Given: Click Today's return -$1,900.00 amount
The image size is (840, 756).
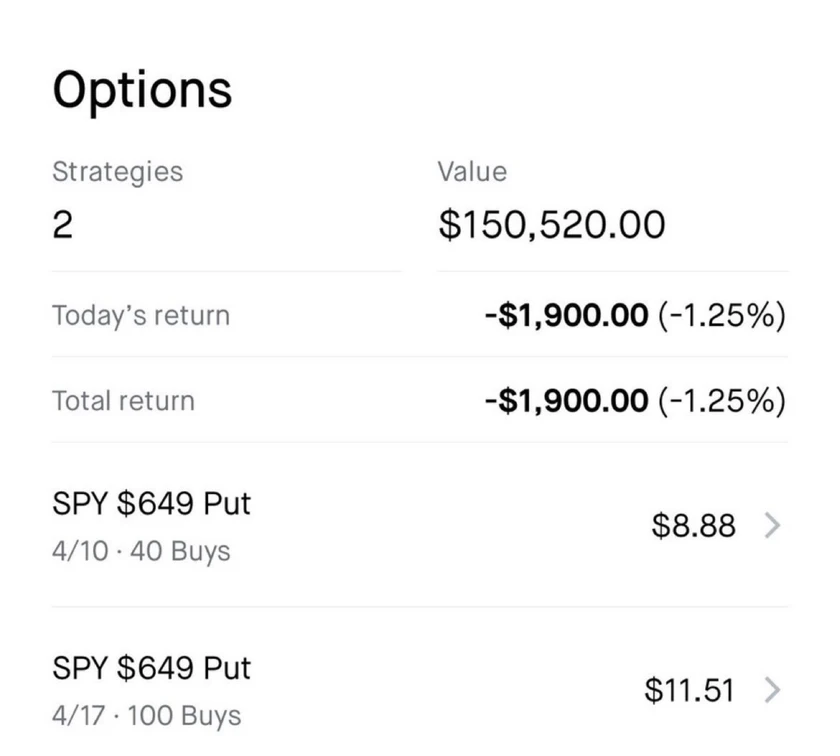Looking at the screenshot, I should (x=565, y=316).
